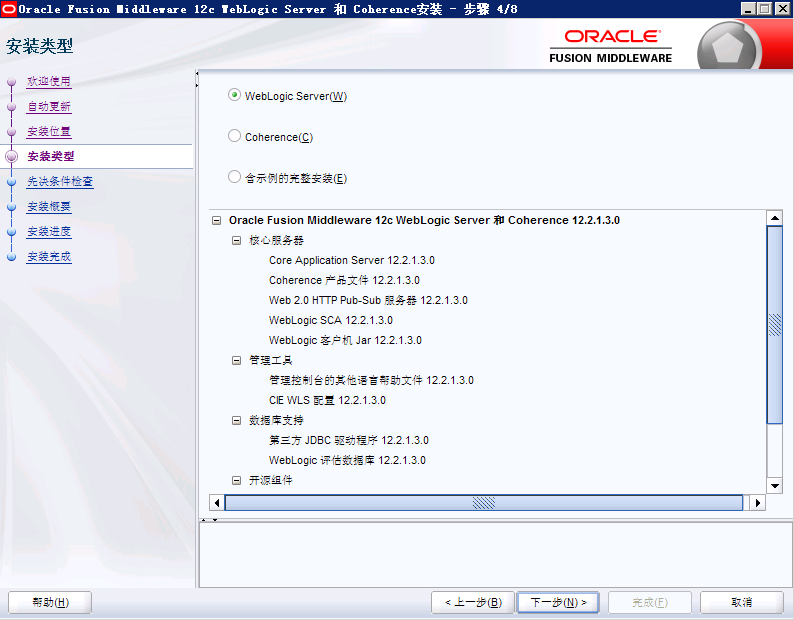Open the 自动更新 step
Viewport: 794px width, 620px height.
point(49,106)
